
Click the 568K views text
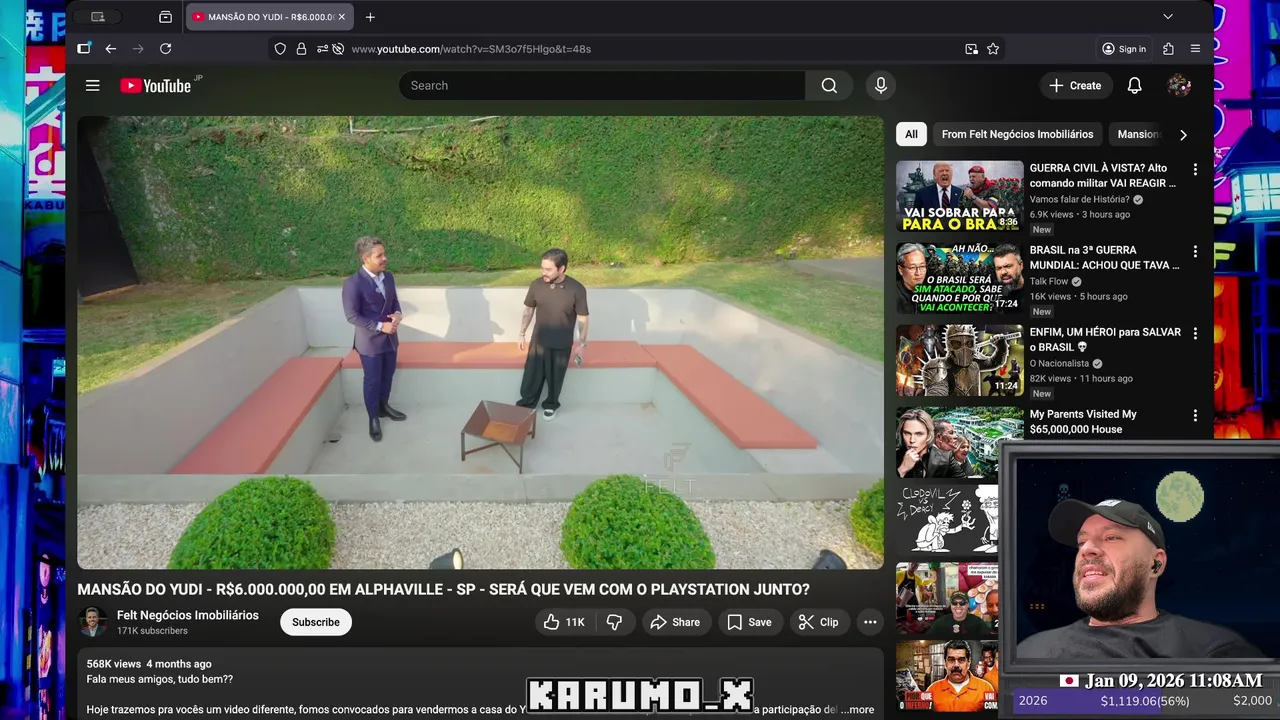tap(114, 664)
